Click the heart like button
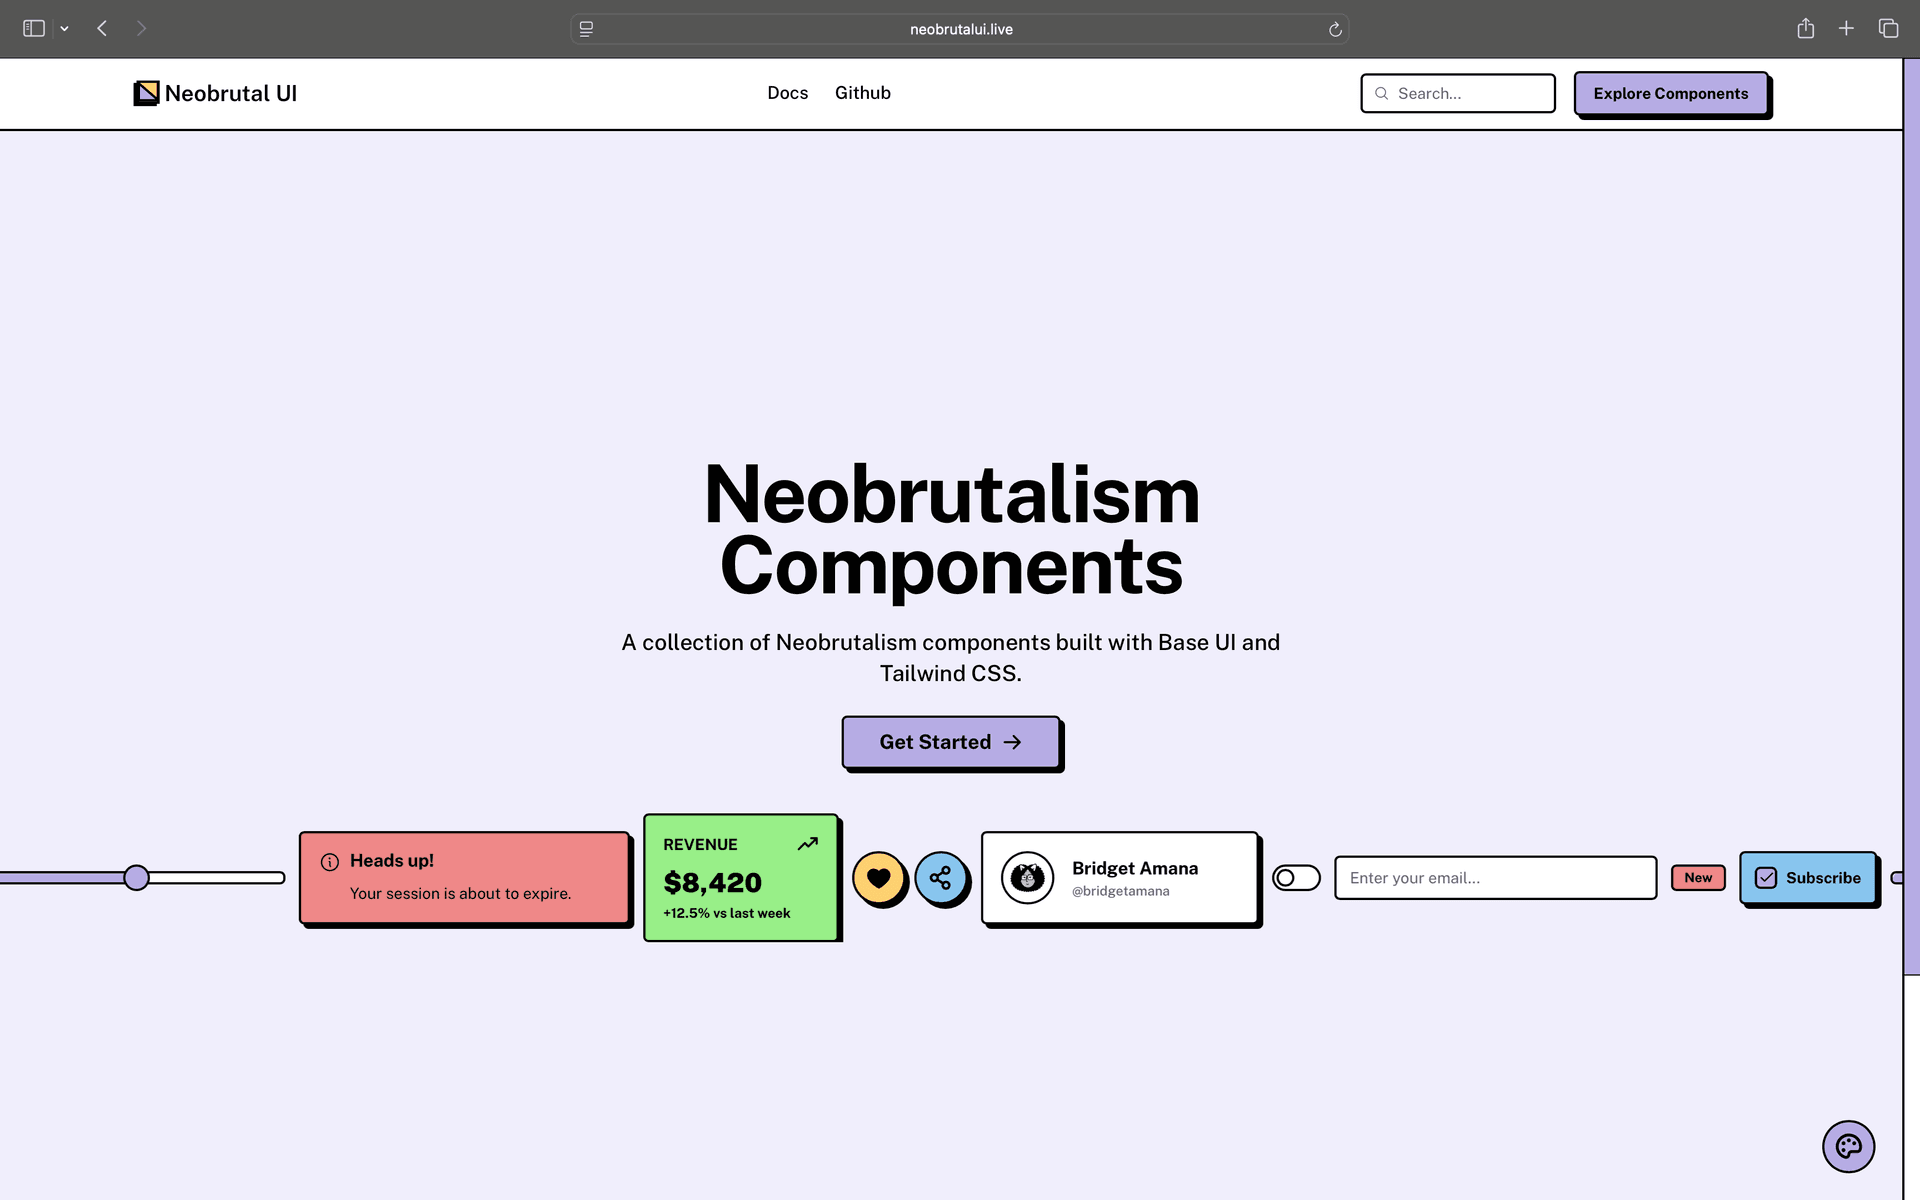Viewport: 1920px width, 1200px height. tap(878, 878)
